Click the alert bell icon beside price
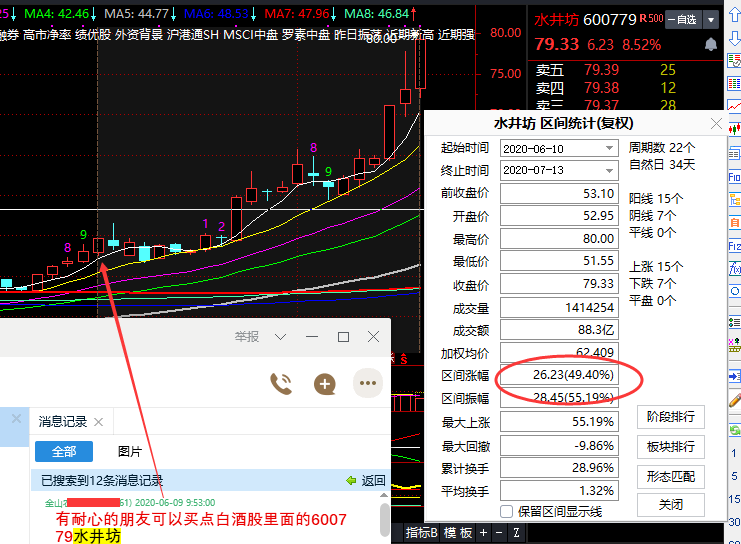 coord(710,44)
